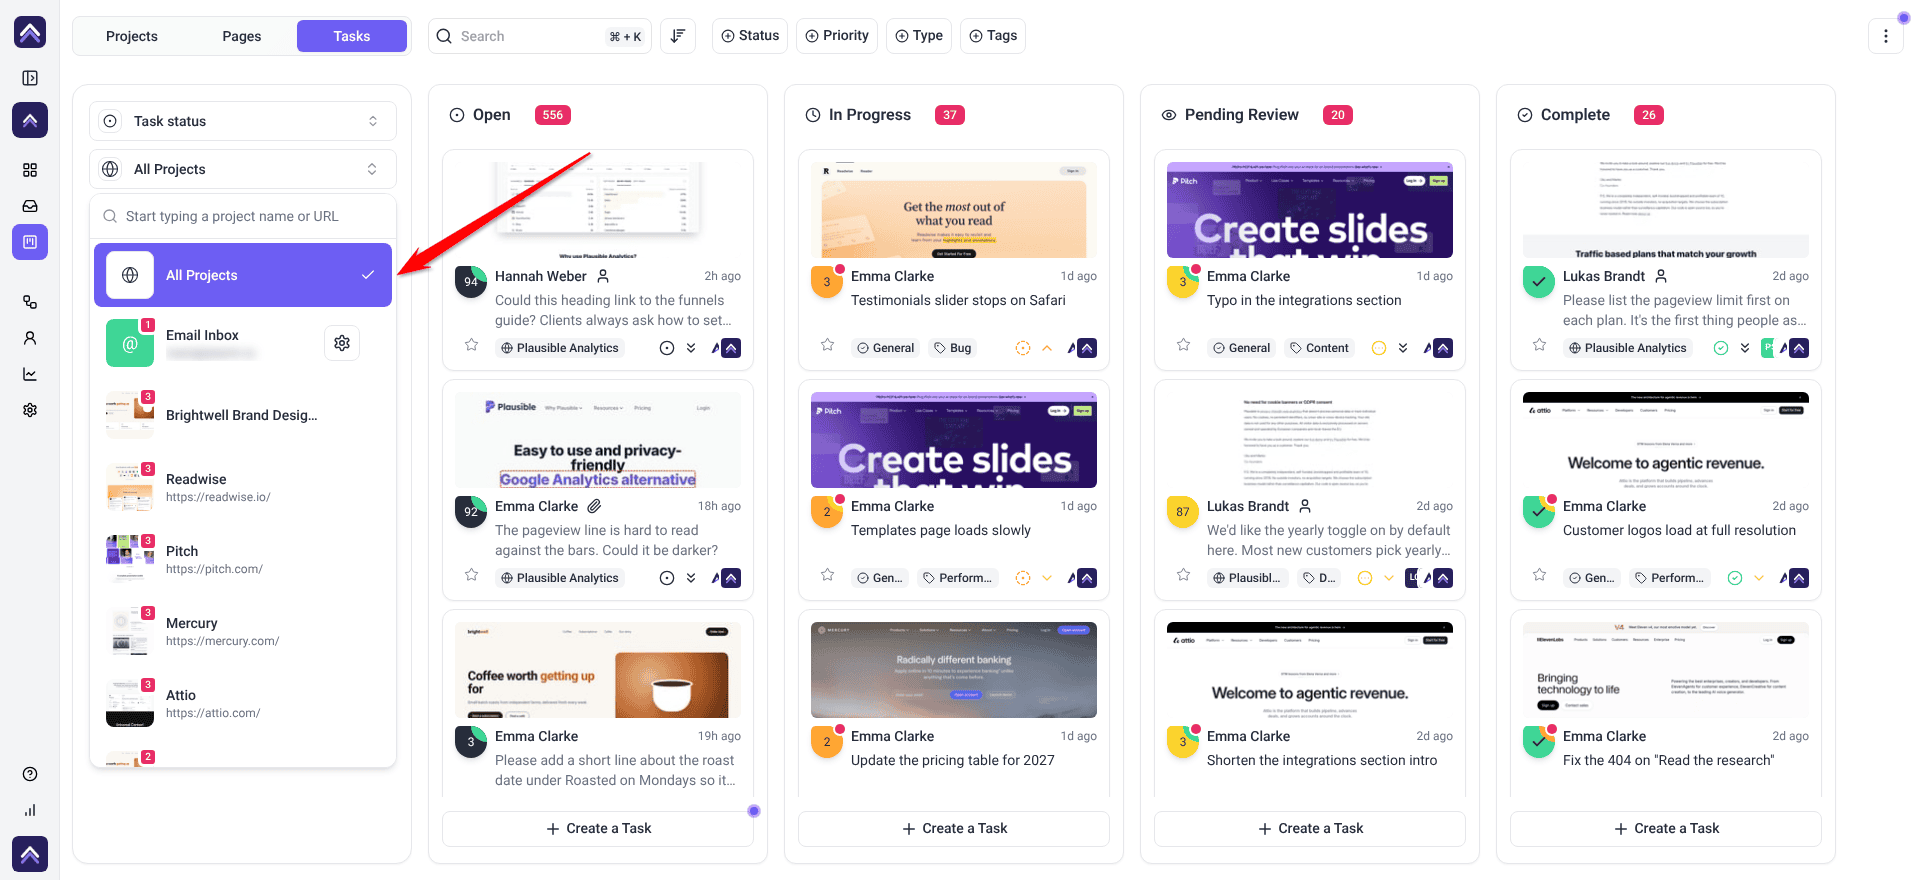Open the dashboard grid icon in left sidebar

click(30, 170)
